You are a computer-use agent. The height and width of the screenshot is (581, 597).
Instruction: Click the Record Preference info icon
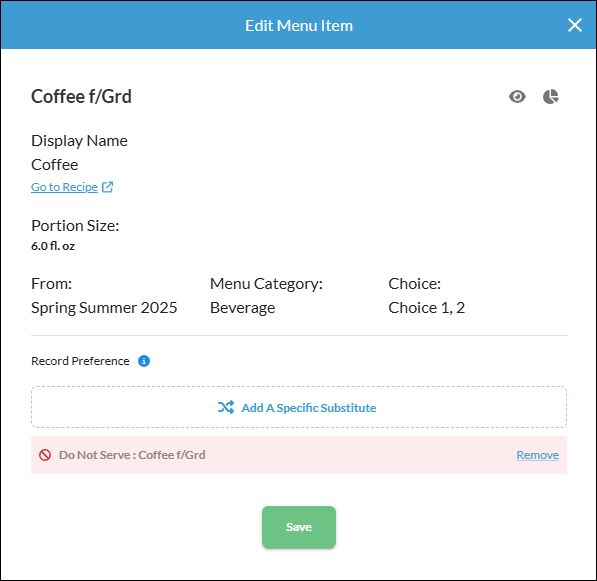tap(144, 361)
